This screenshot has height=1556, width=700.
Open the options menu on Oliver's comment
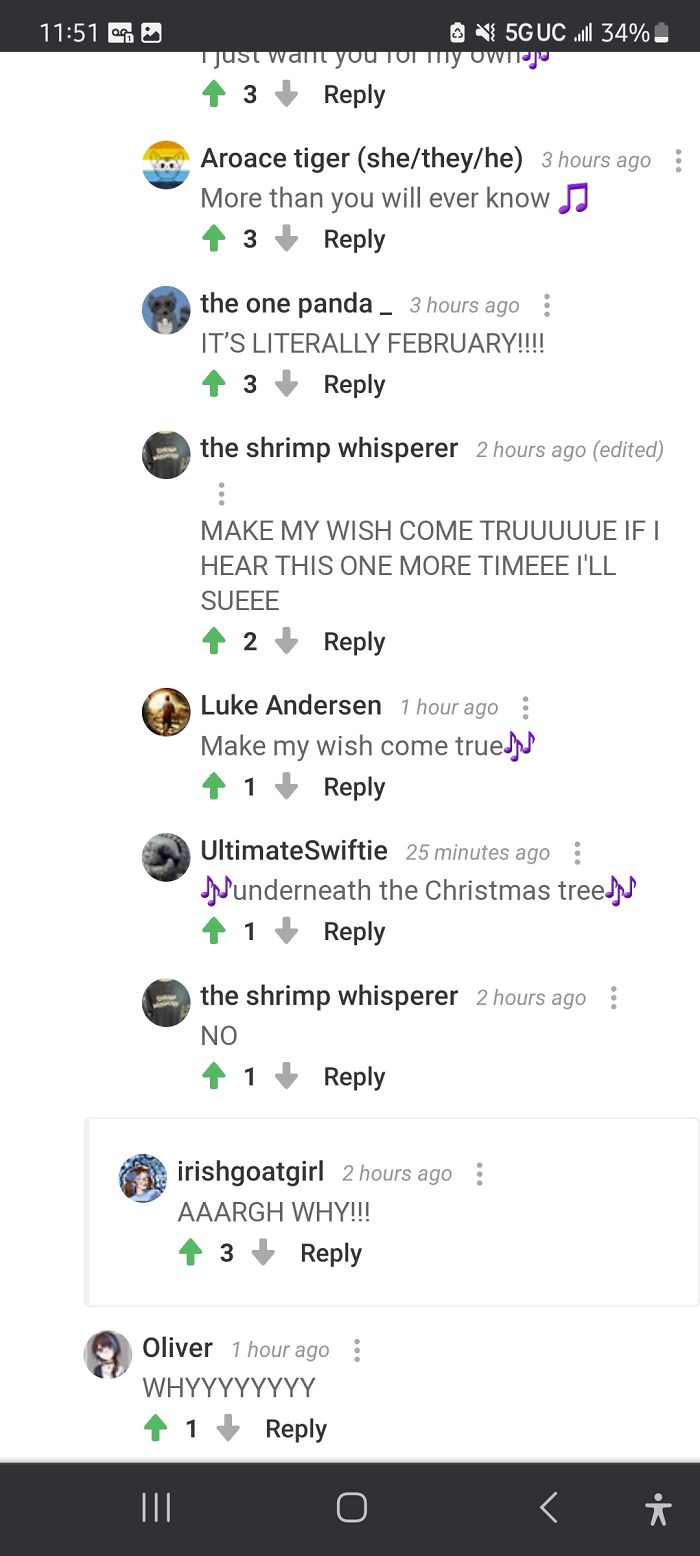pos(357,1350)
